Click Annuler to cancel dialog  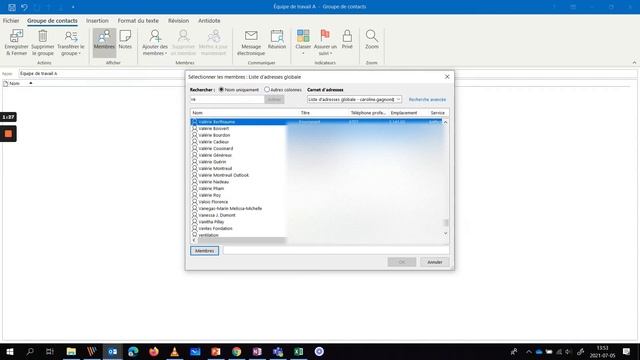(x=435, y=262)
